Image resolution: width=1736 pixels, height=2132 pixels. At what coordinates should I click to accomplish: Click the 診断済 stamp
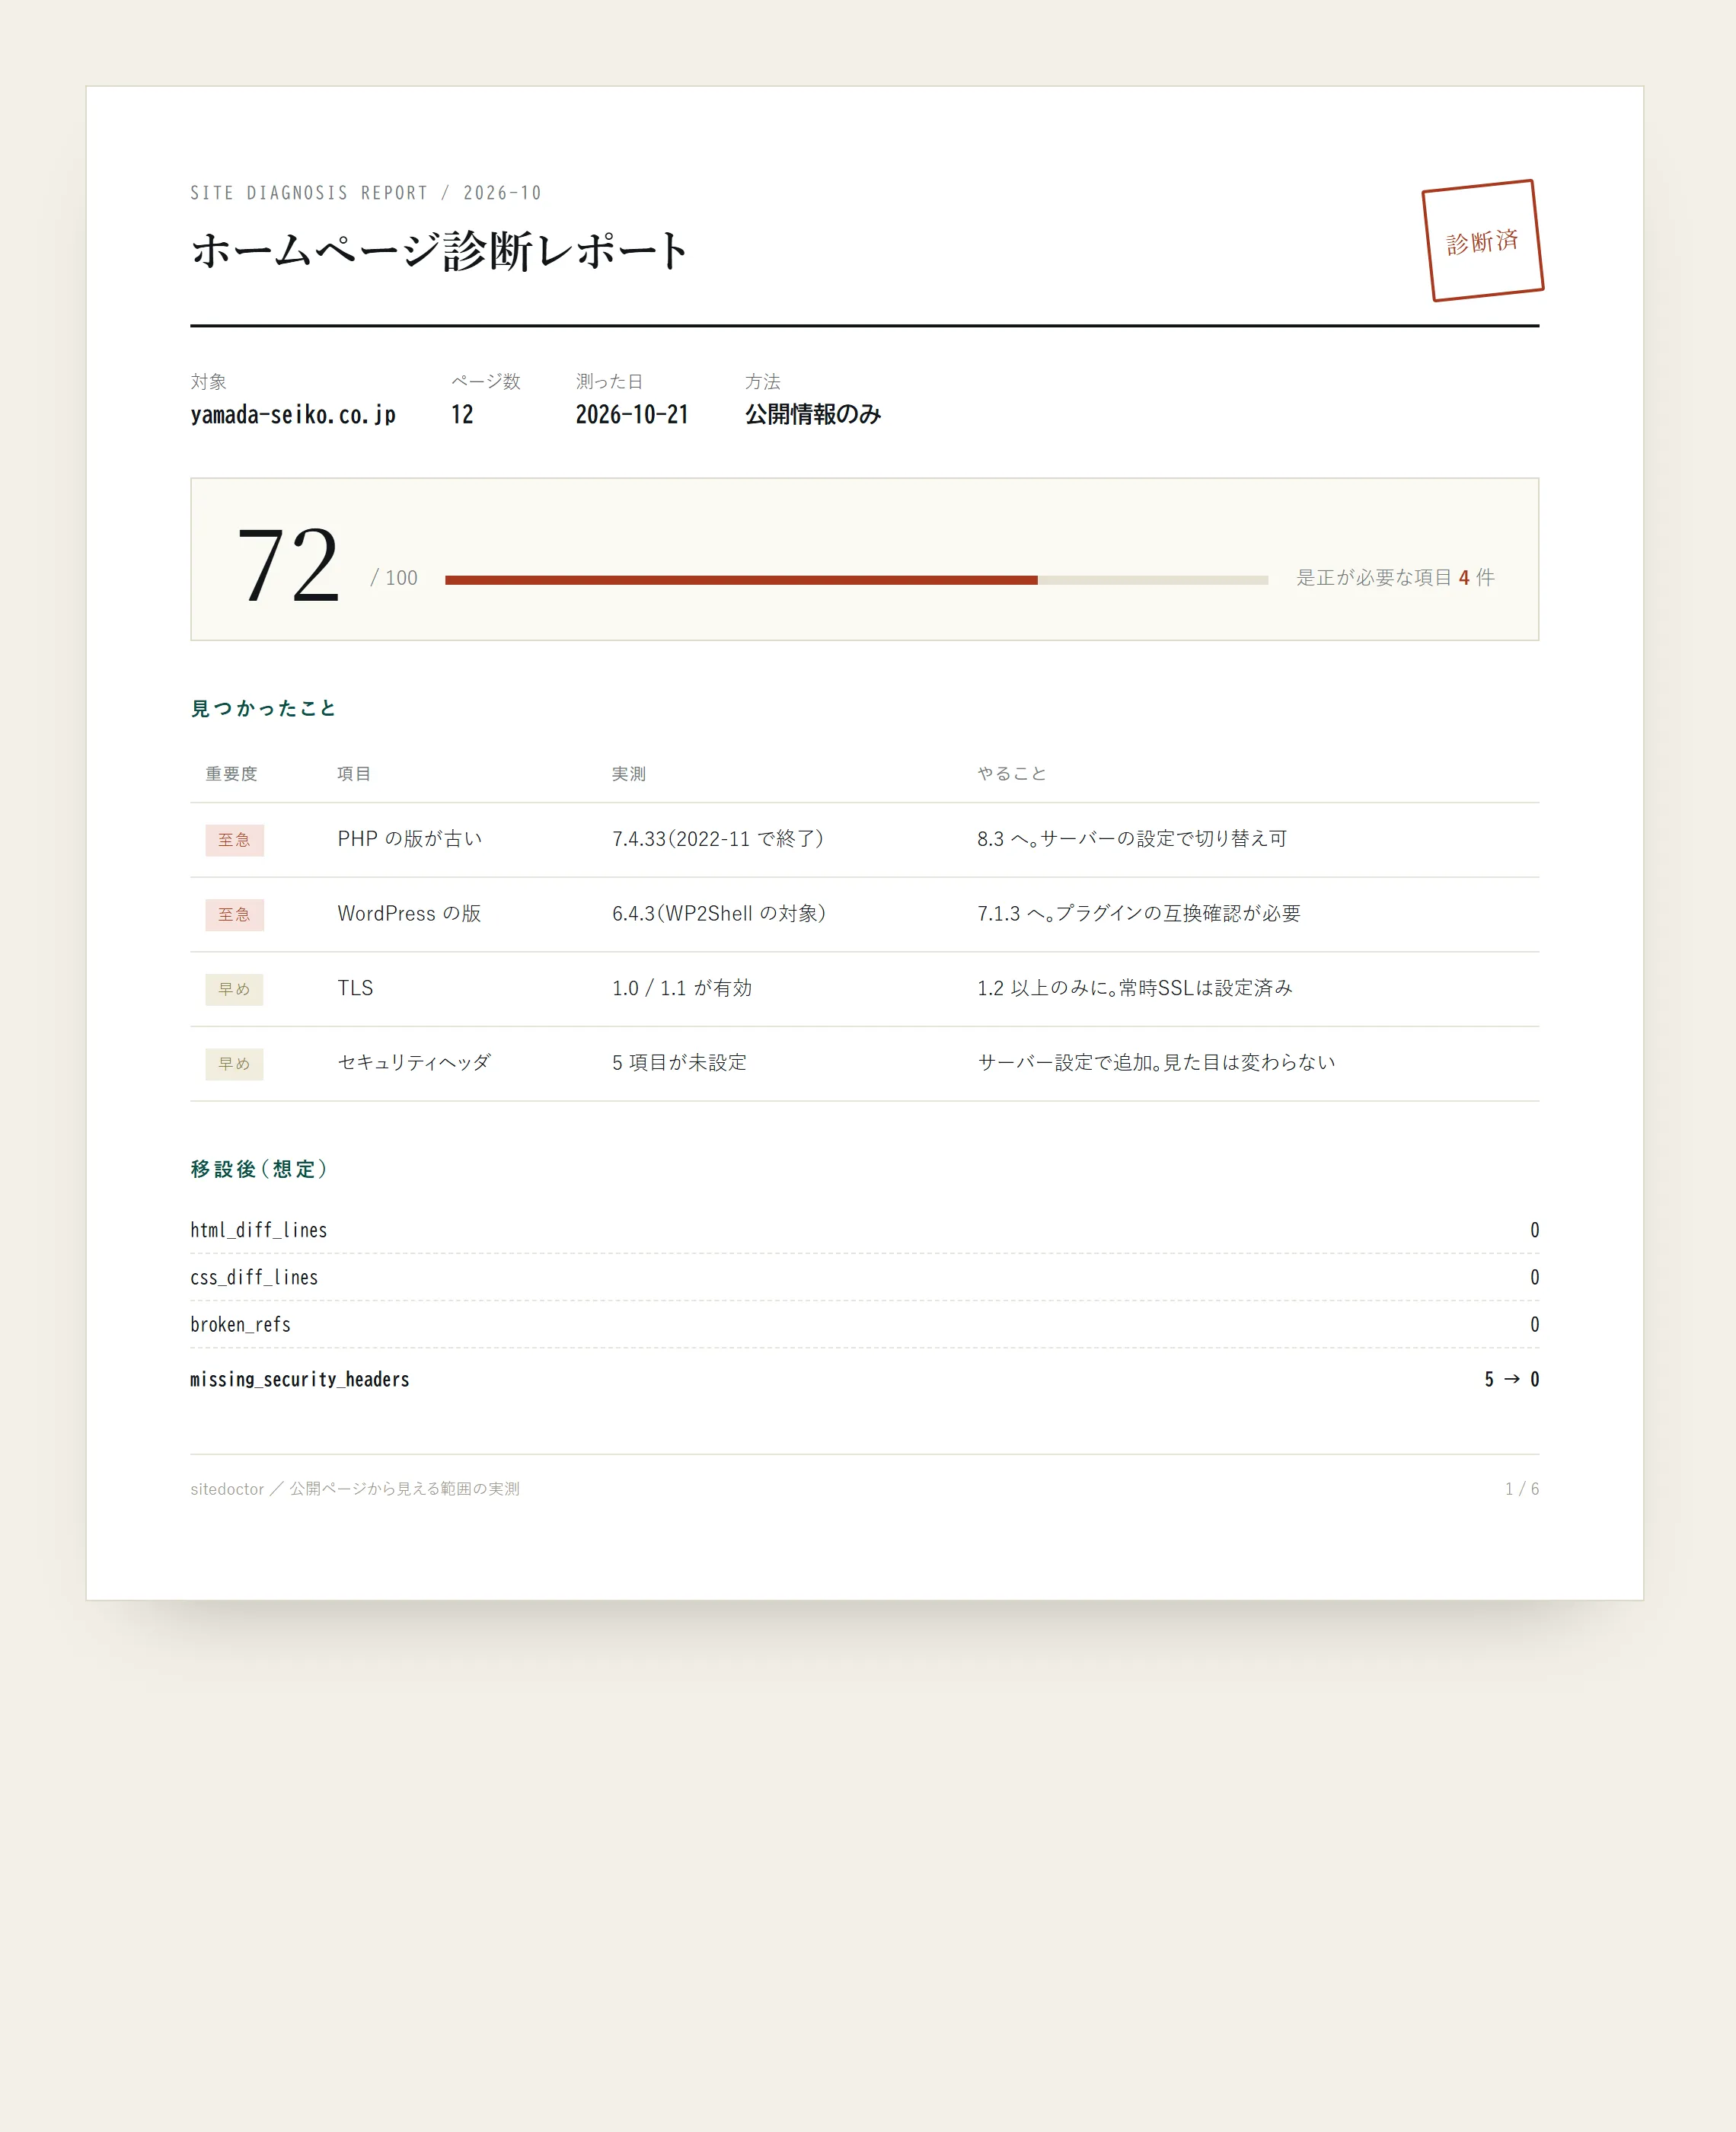(1483, 240)
